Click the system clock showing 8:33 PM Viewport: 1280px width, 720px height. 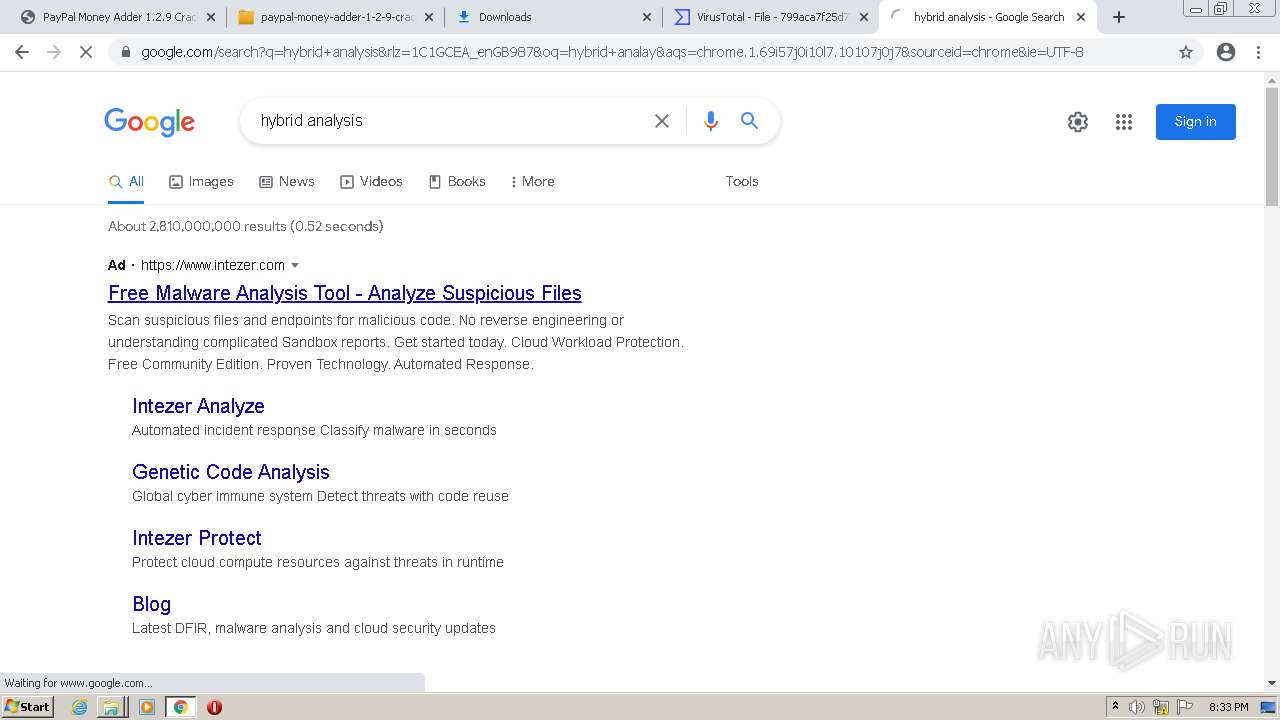tap(1228, 707)
